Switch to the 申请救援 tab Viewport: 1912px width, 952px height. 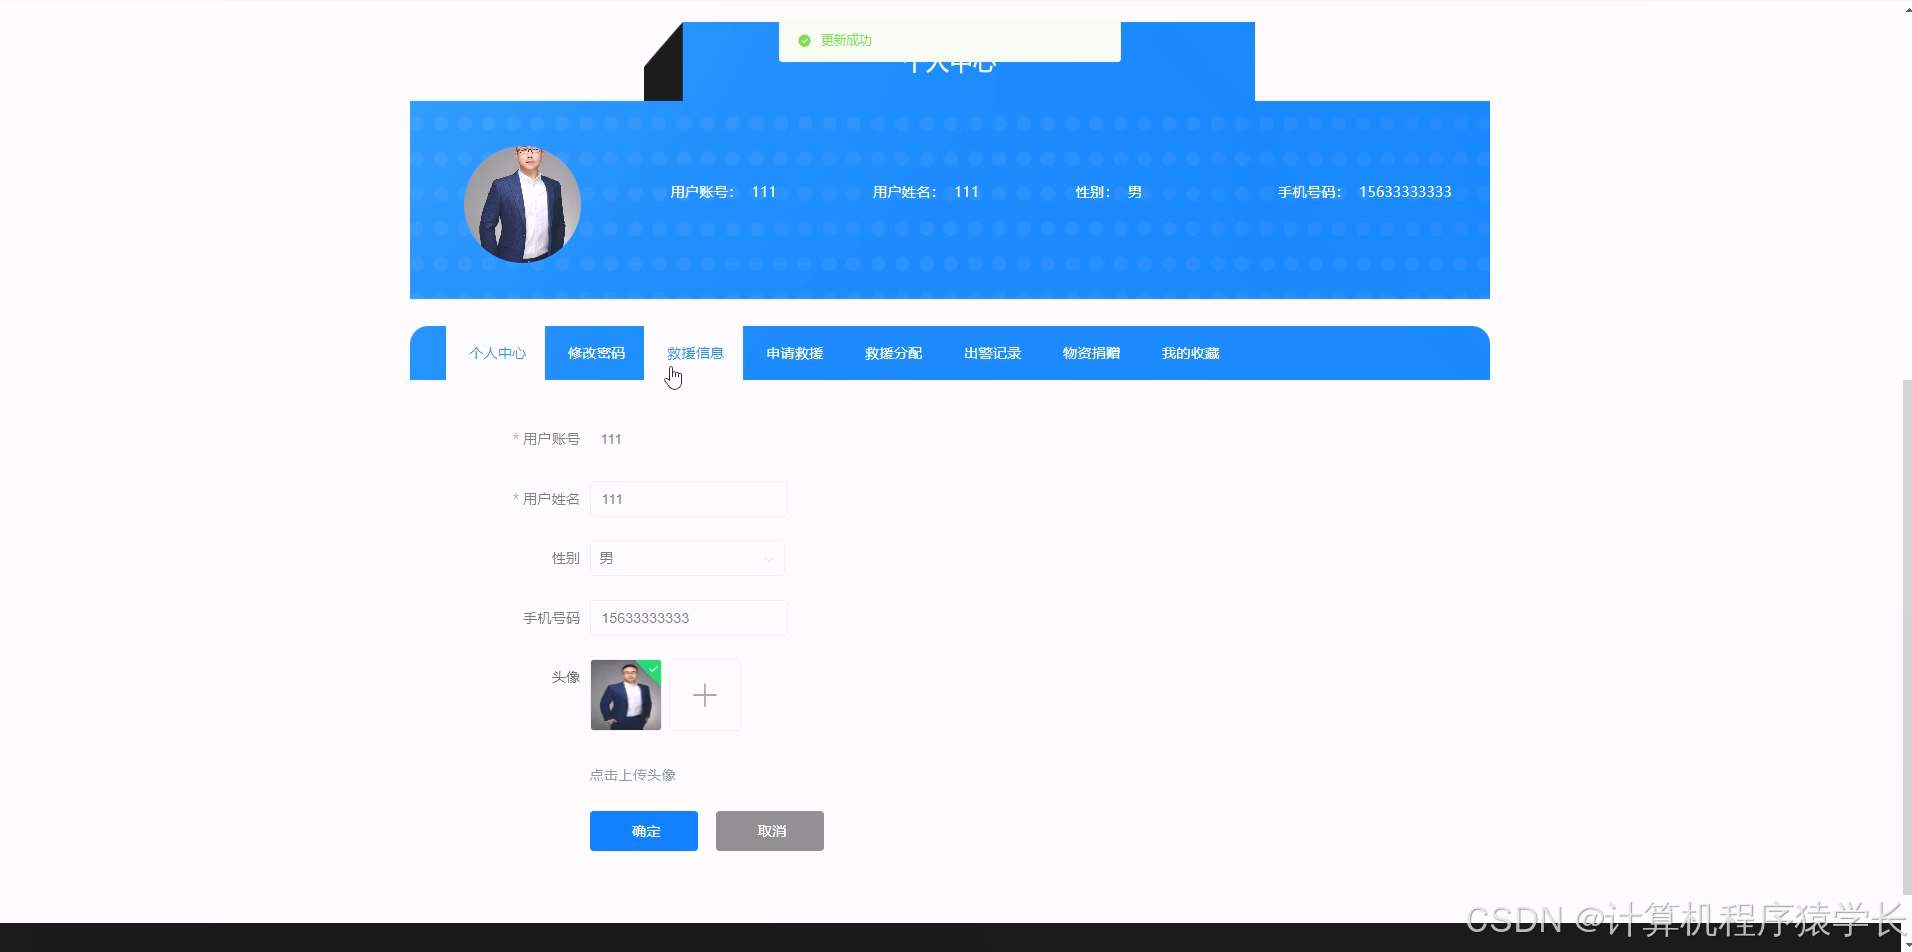pos(793,352)
